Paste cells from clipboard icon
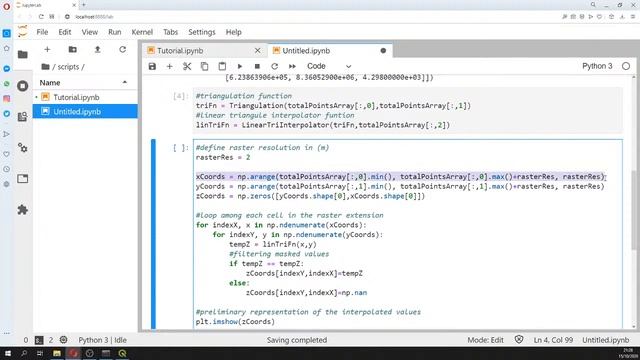Image resolution: width=640 pixels, height=360 pixels. [x=222, y=66]
